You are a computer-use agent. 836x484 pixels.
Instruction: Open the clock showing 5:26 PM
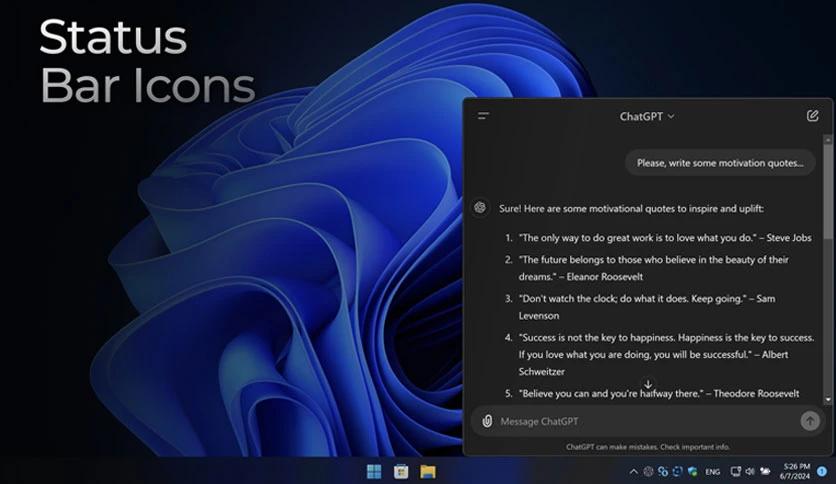(796, 472)
